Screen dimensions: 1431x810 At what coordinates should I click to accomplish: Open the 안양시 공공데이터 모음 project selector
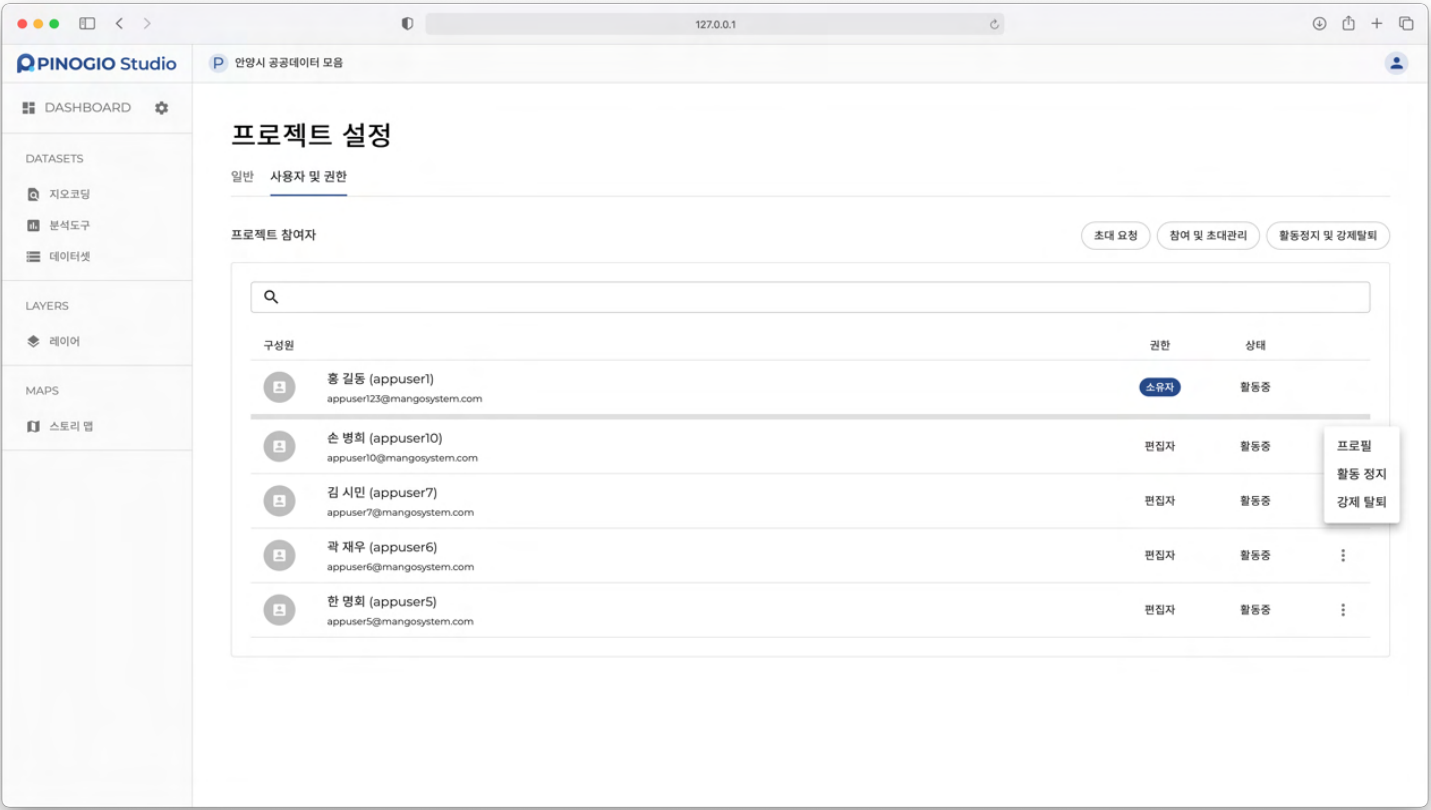[277, 63]
